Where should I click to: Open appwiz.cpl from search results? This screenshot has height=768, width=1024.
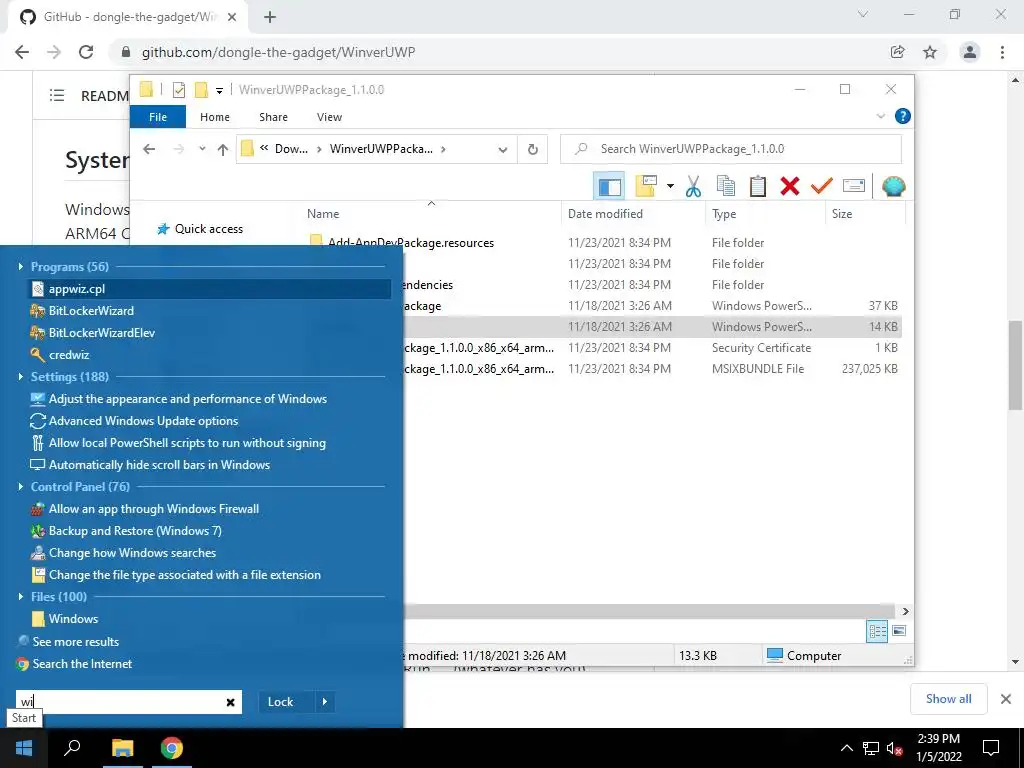(x=209, y=289)
